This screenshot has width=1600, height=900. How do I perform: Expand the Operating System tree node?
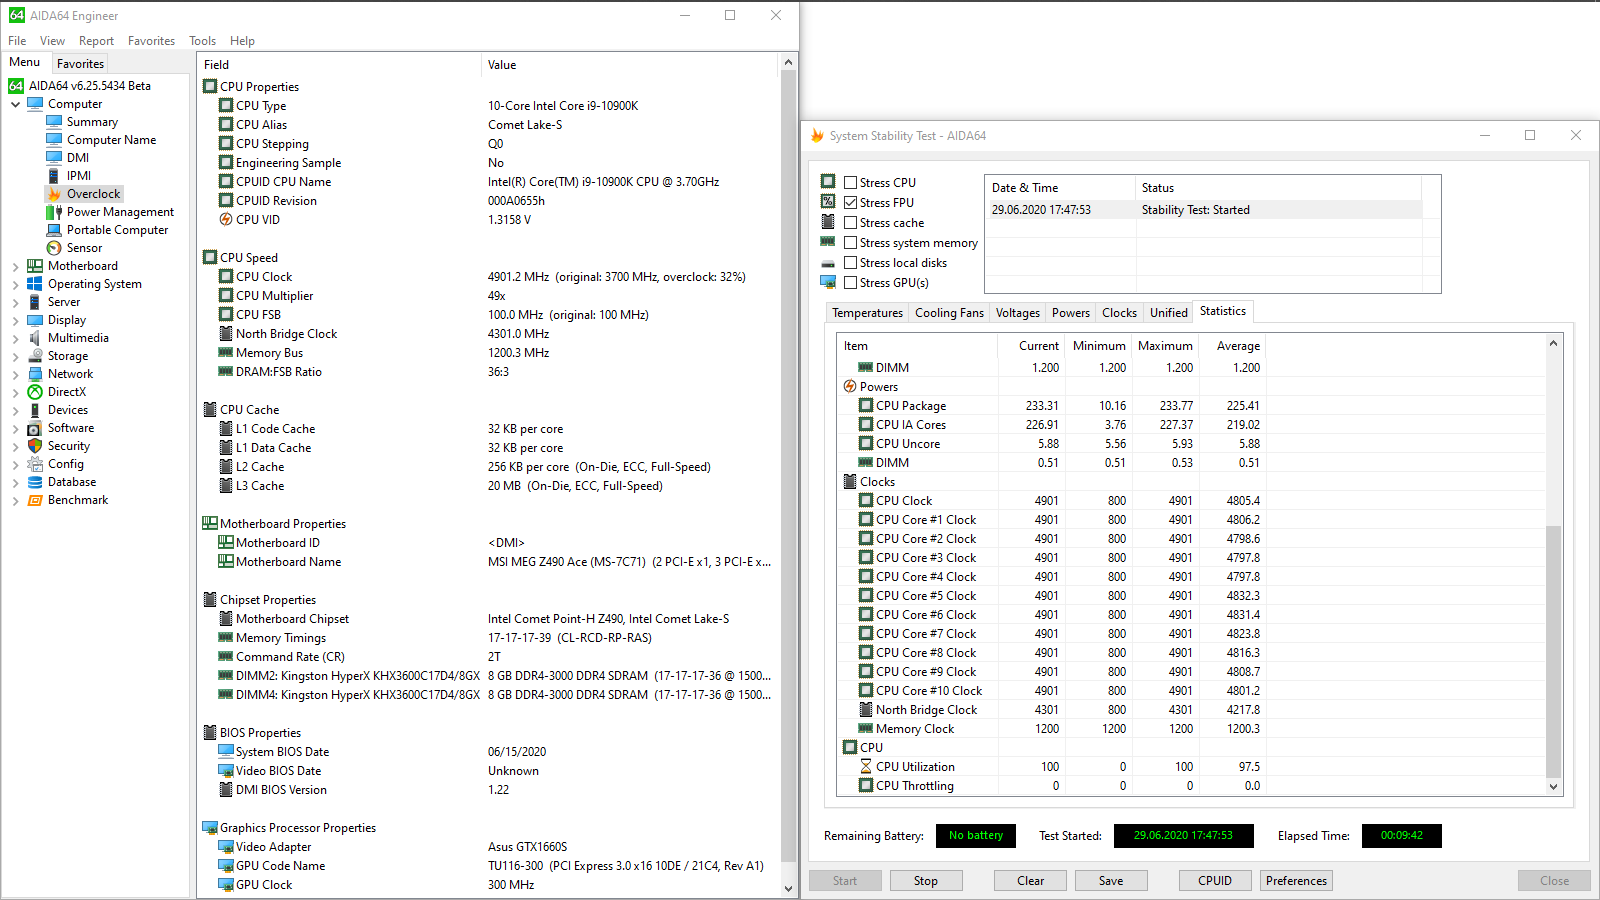click(16, 285)
